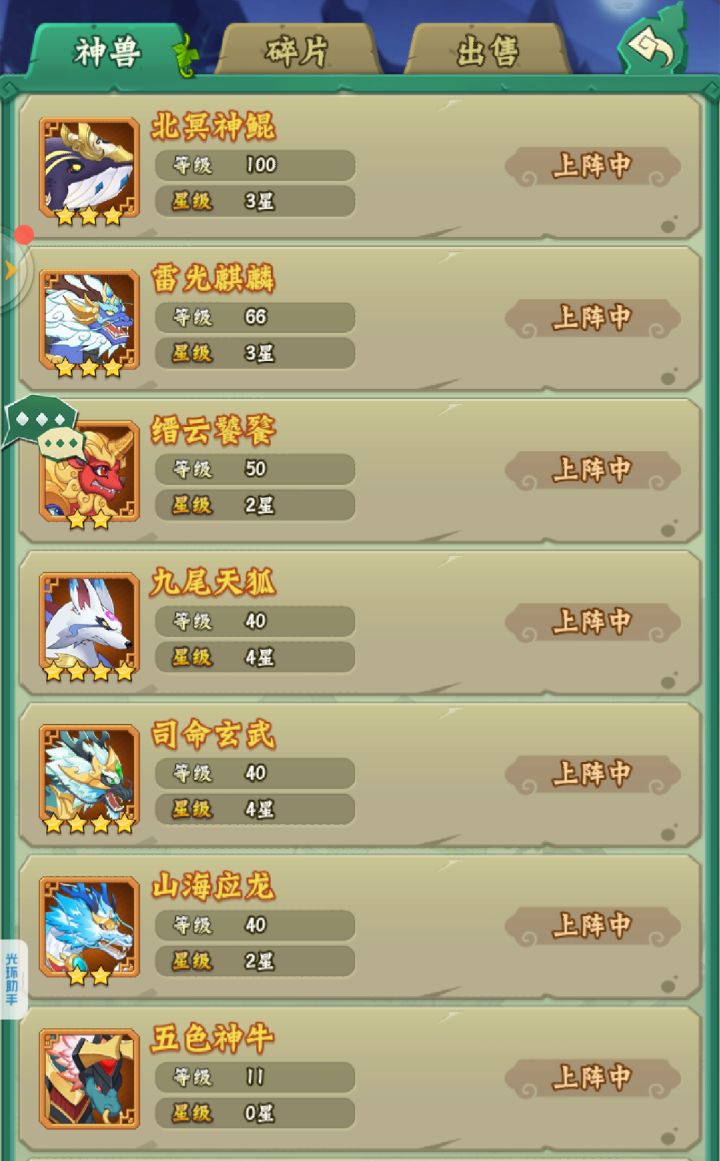
Task: Tap the 山海应龙 beast portrait icon
Action: click(89, 929)
